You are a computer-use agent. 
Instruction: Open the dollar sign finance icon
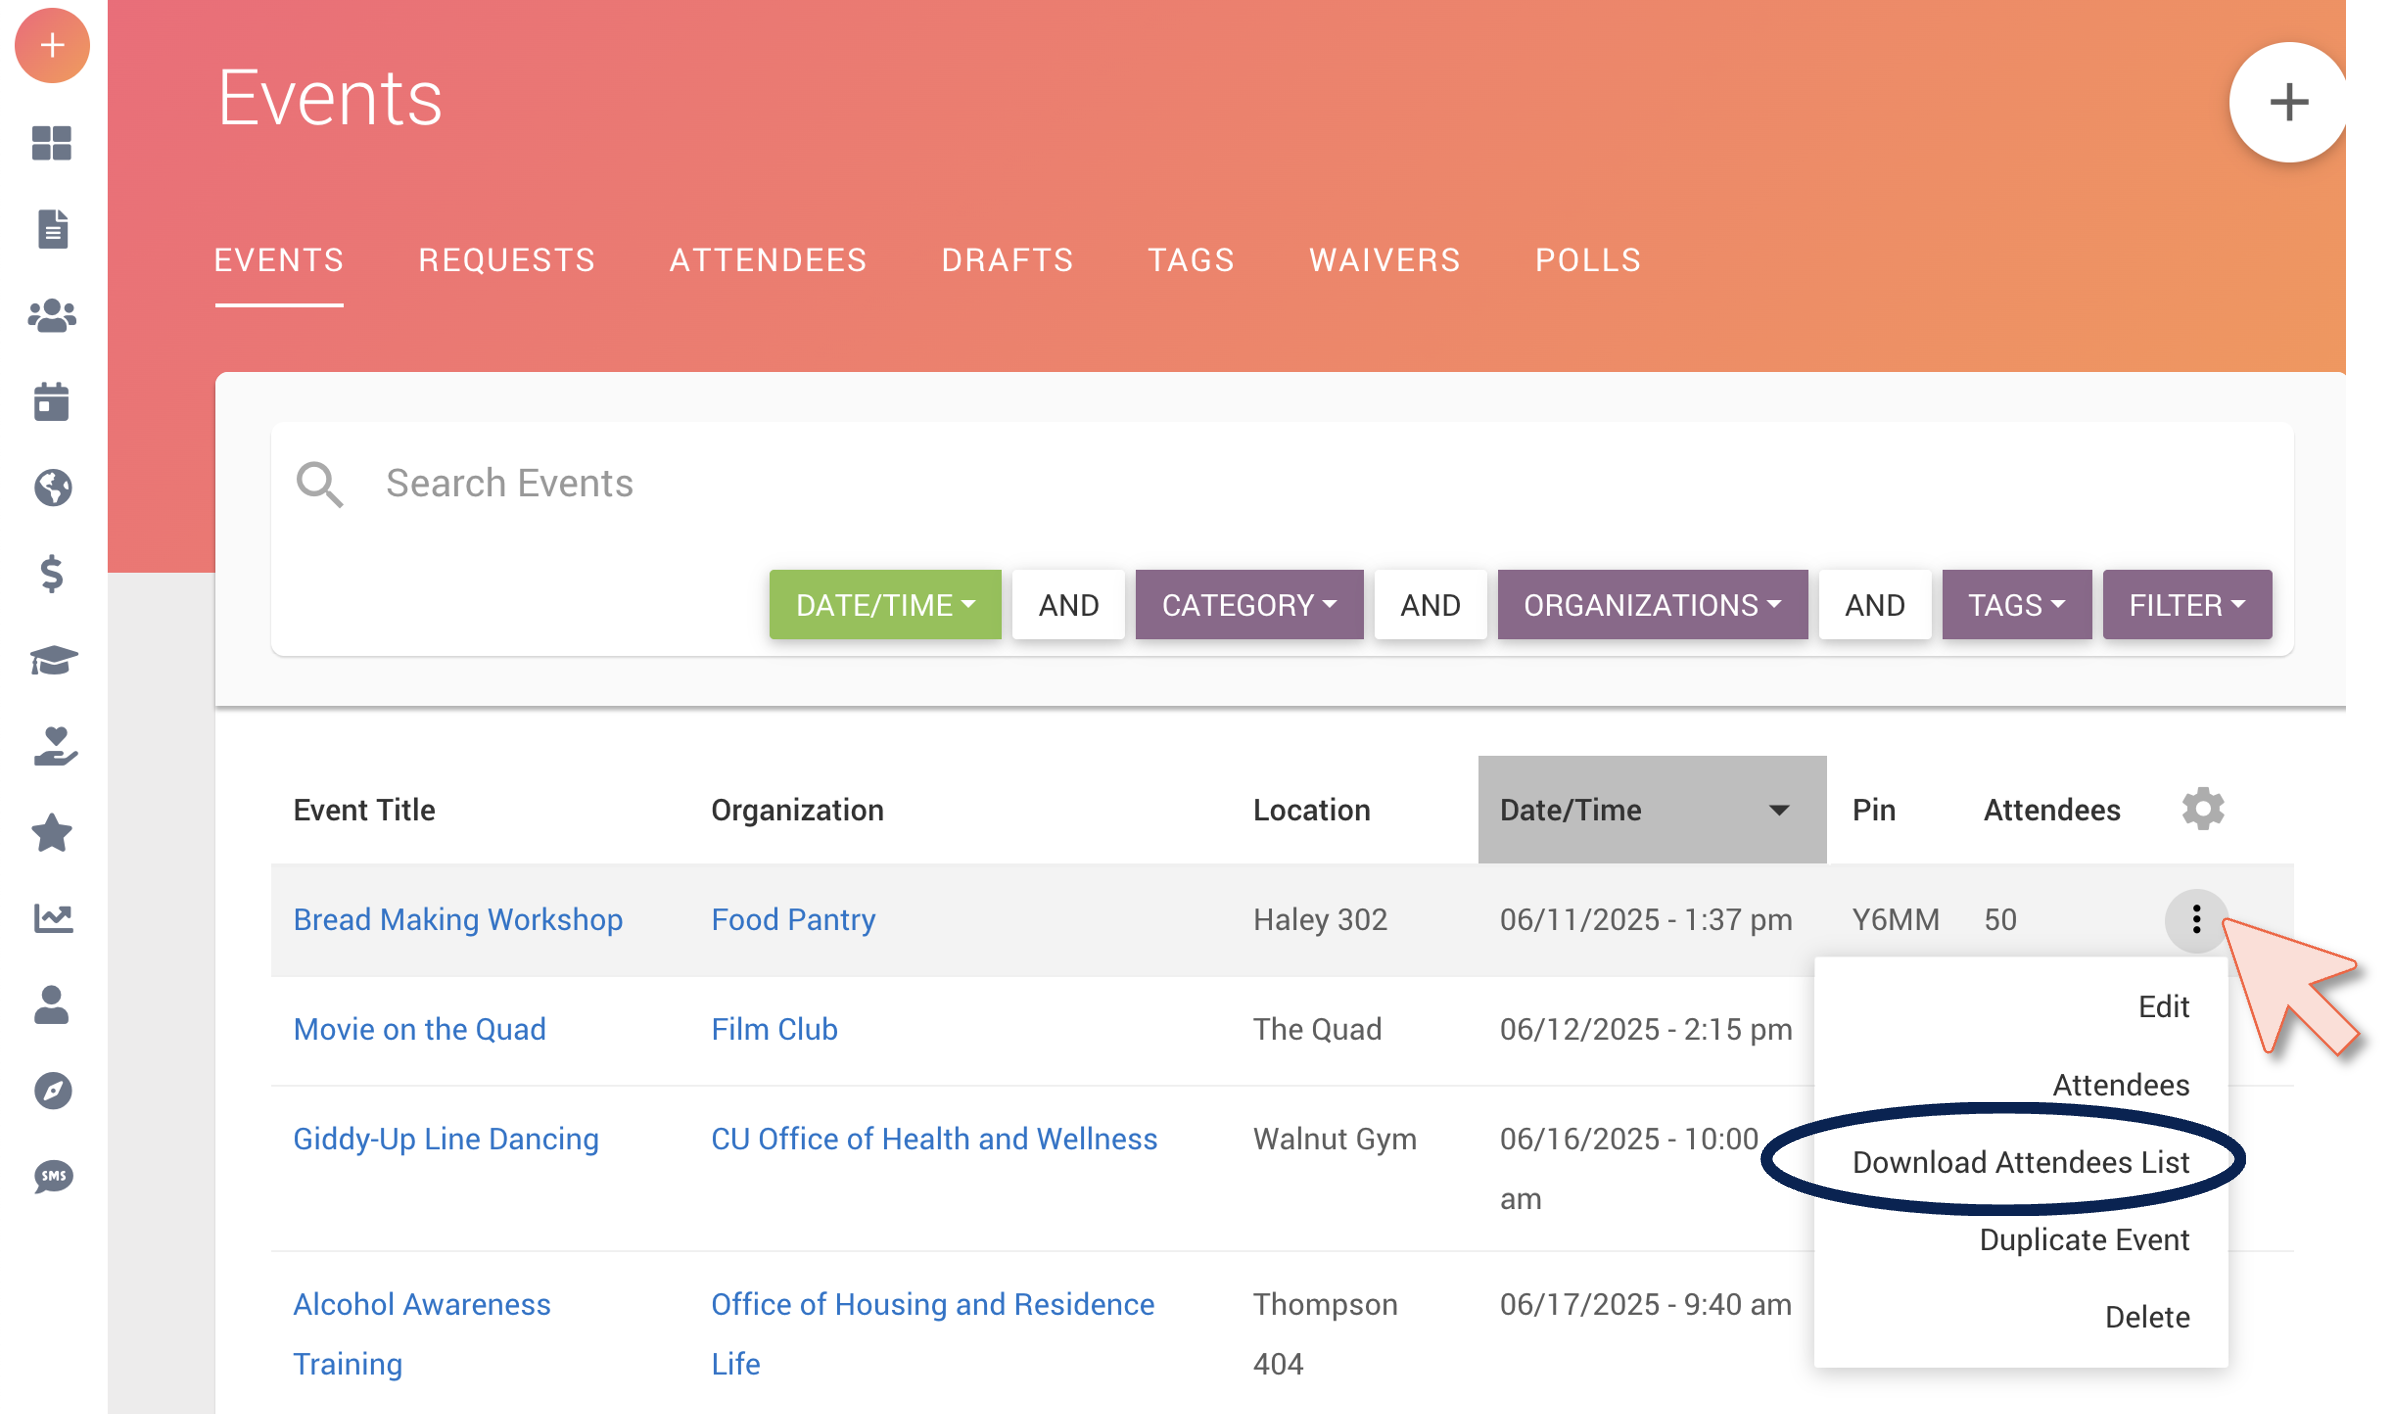pyautogui.click(x=52, y=574)
